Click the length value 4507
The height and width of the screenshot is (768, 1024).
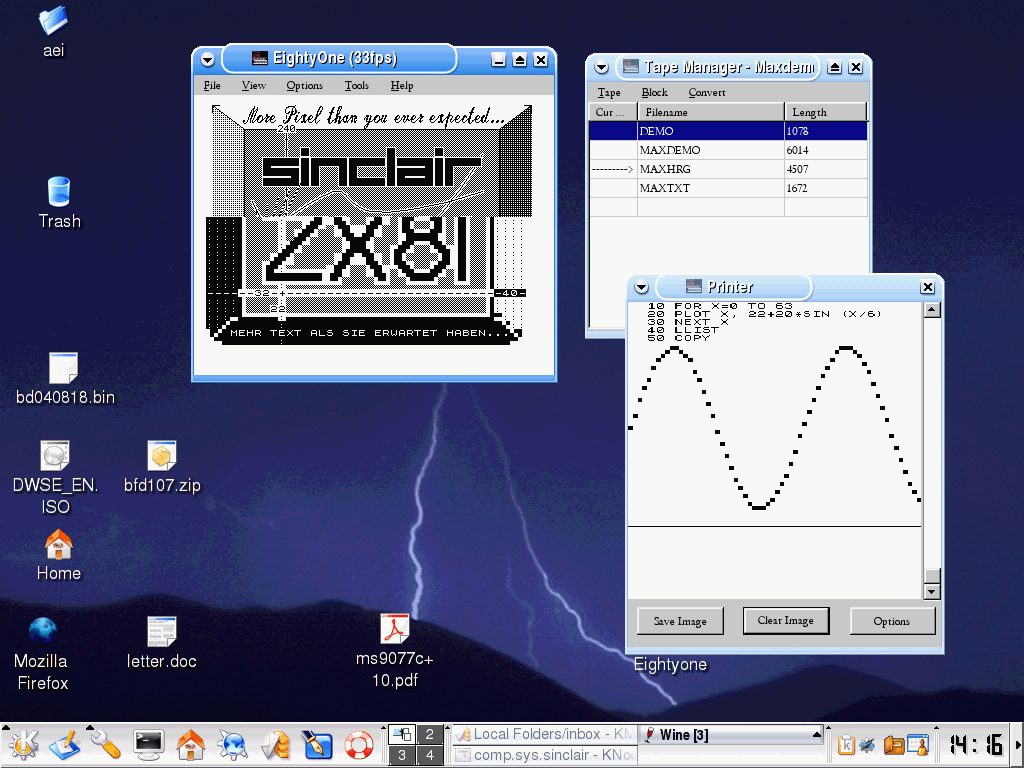tap(797, 169)
